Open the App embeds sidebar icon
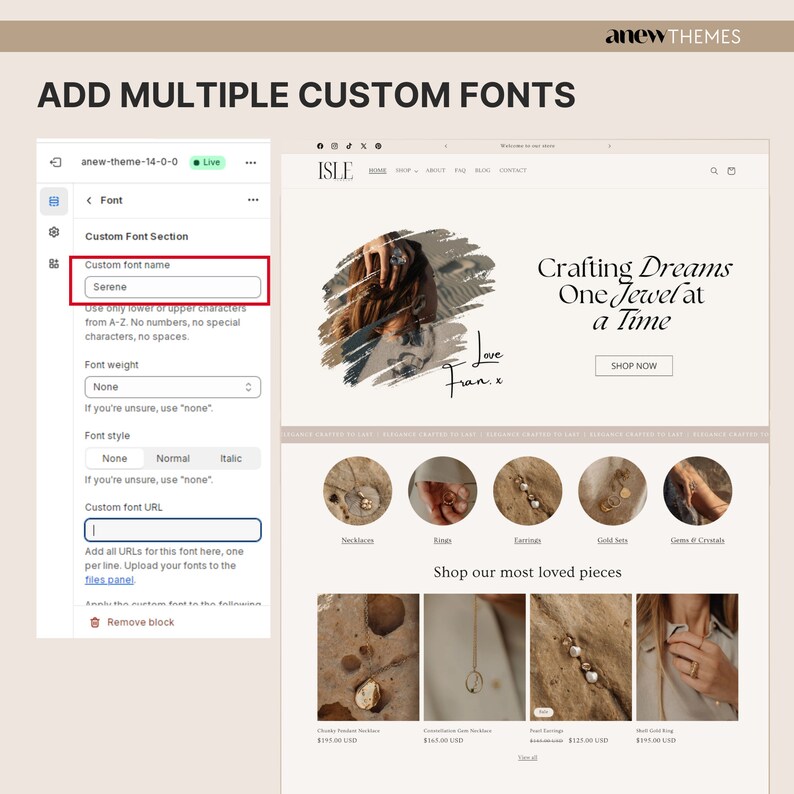 pos(54,263)
